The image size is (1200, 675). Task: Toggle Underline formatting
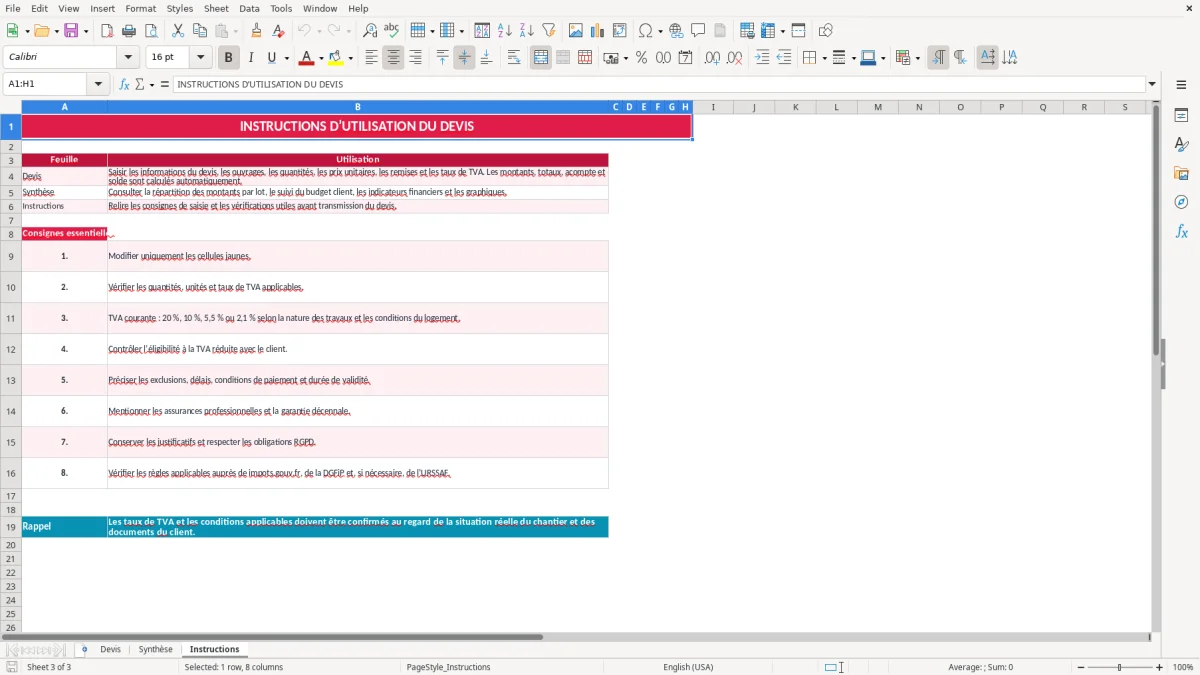pos(271,58)
